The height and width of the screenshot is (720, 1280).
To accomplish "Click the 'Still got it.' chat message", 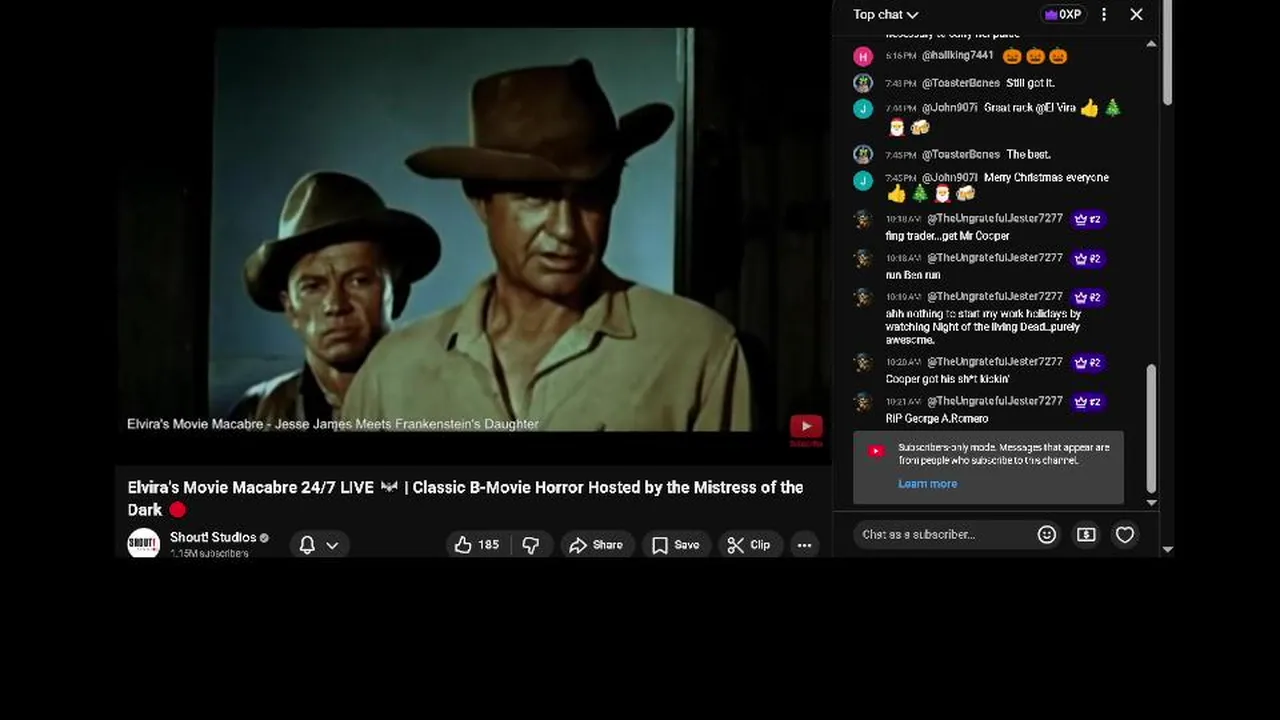I will 1030,83.
